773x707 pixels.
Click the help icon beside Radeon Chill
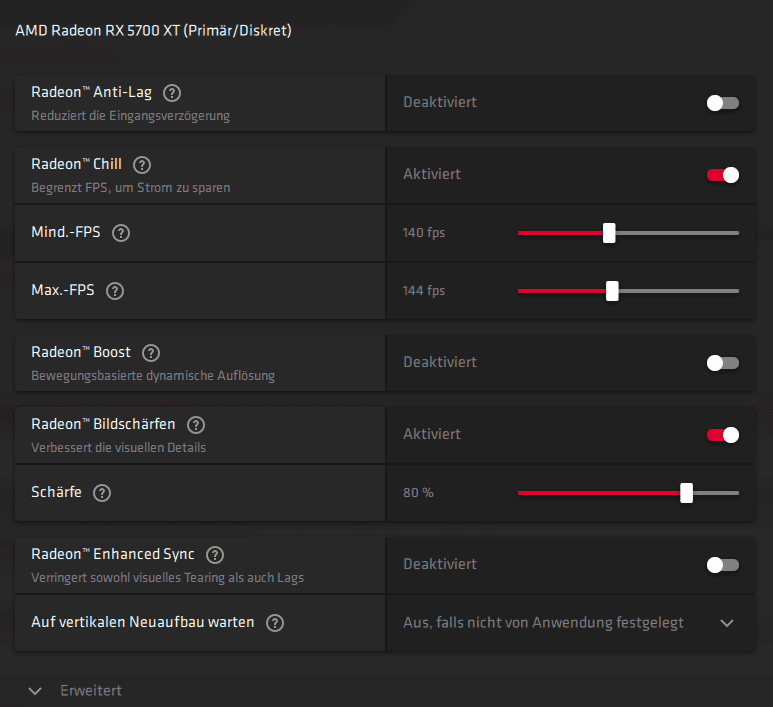(142, 165)
